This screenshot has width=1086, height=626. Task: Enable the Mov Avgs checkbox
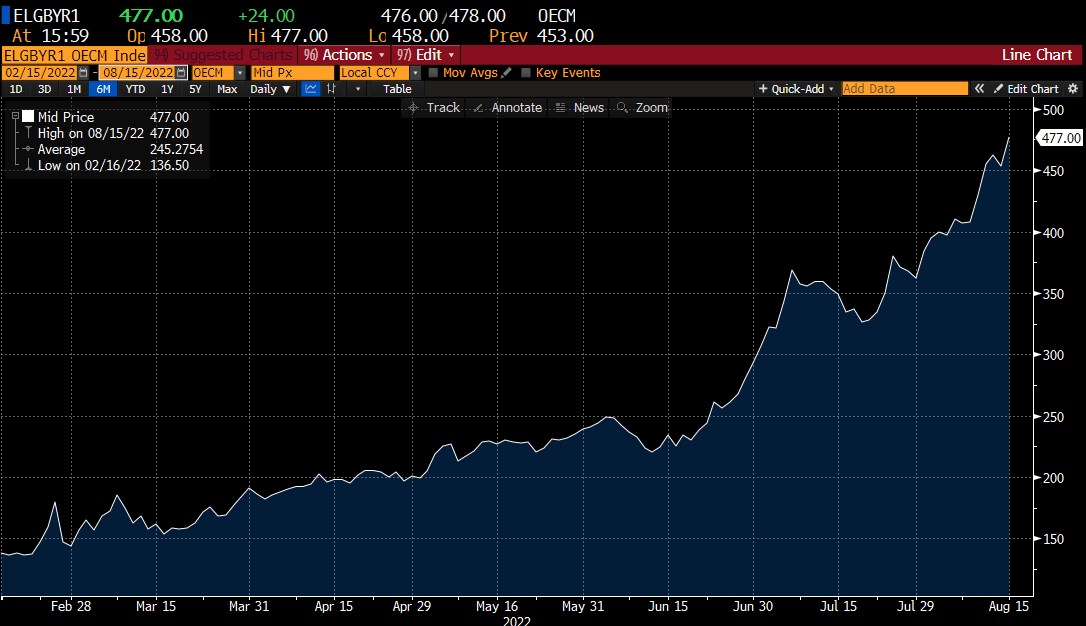433,73
